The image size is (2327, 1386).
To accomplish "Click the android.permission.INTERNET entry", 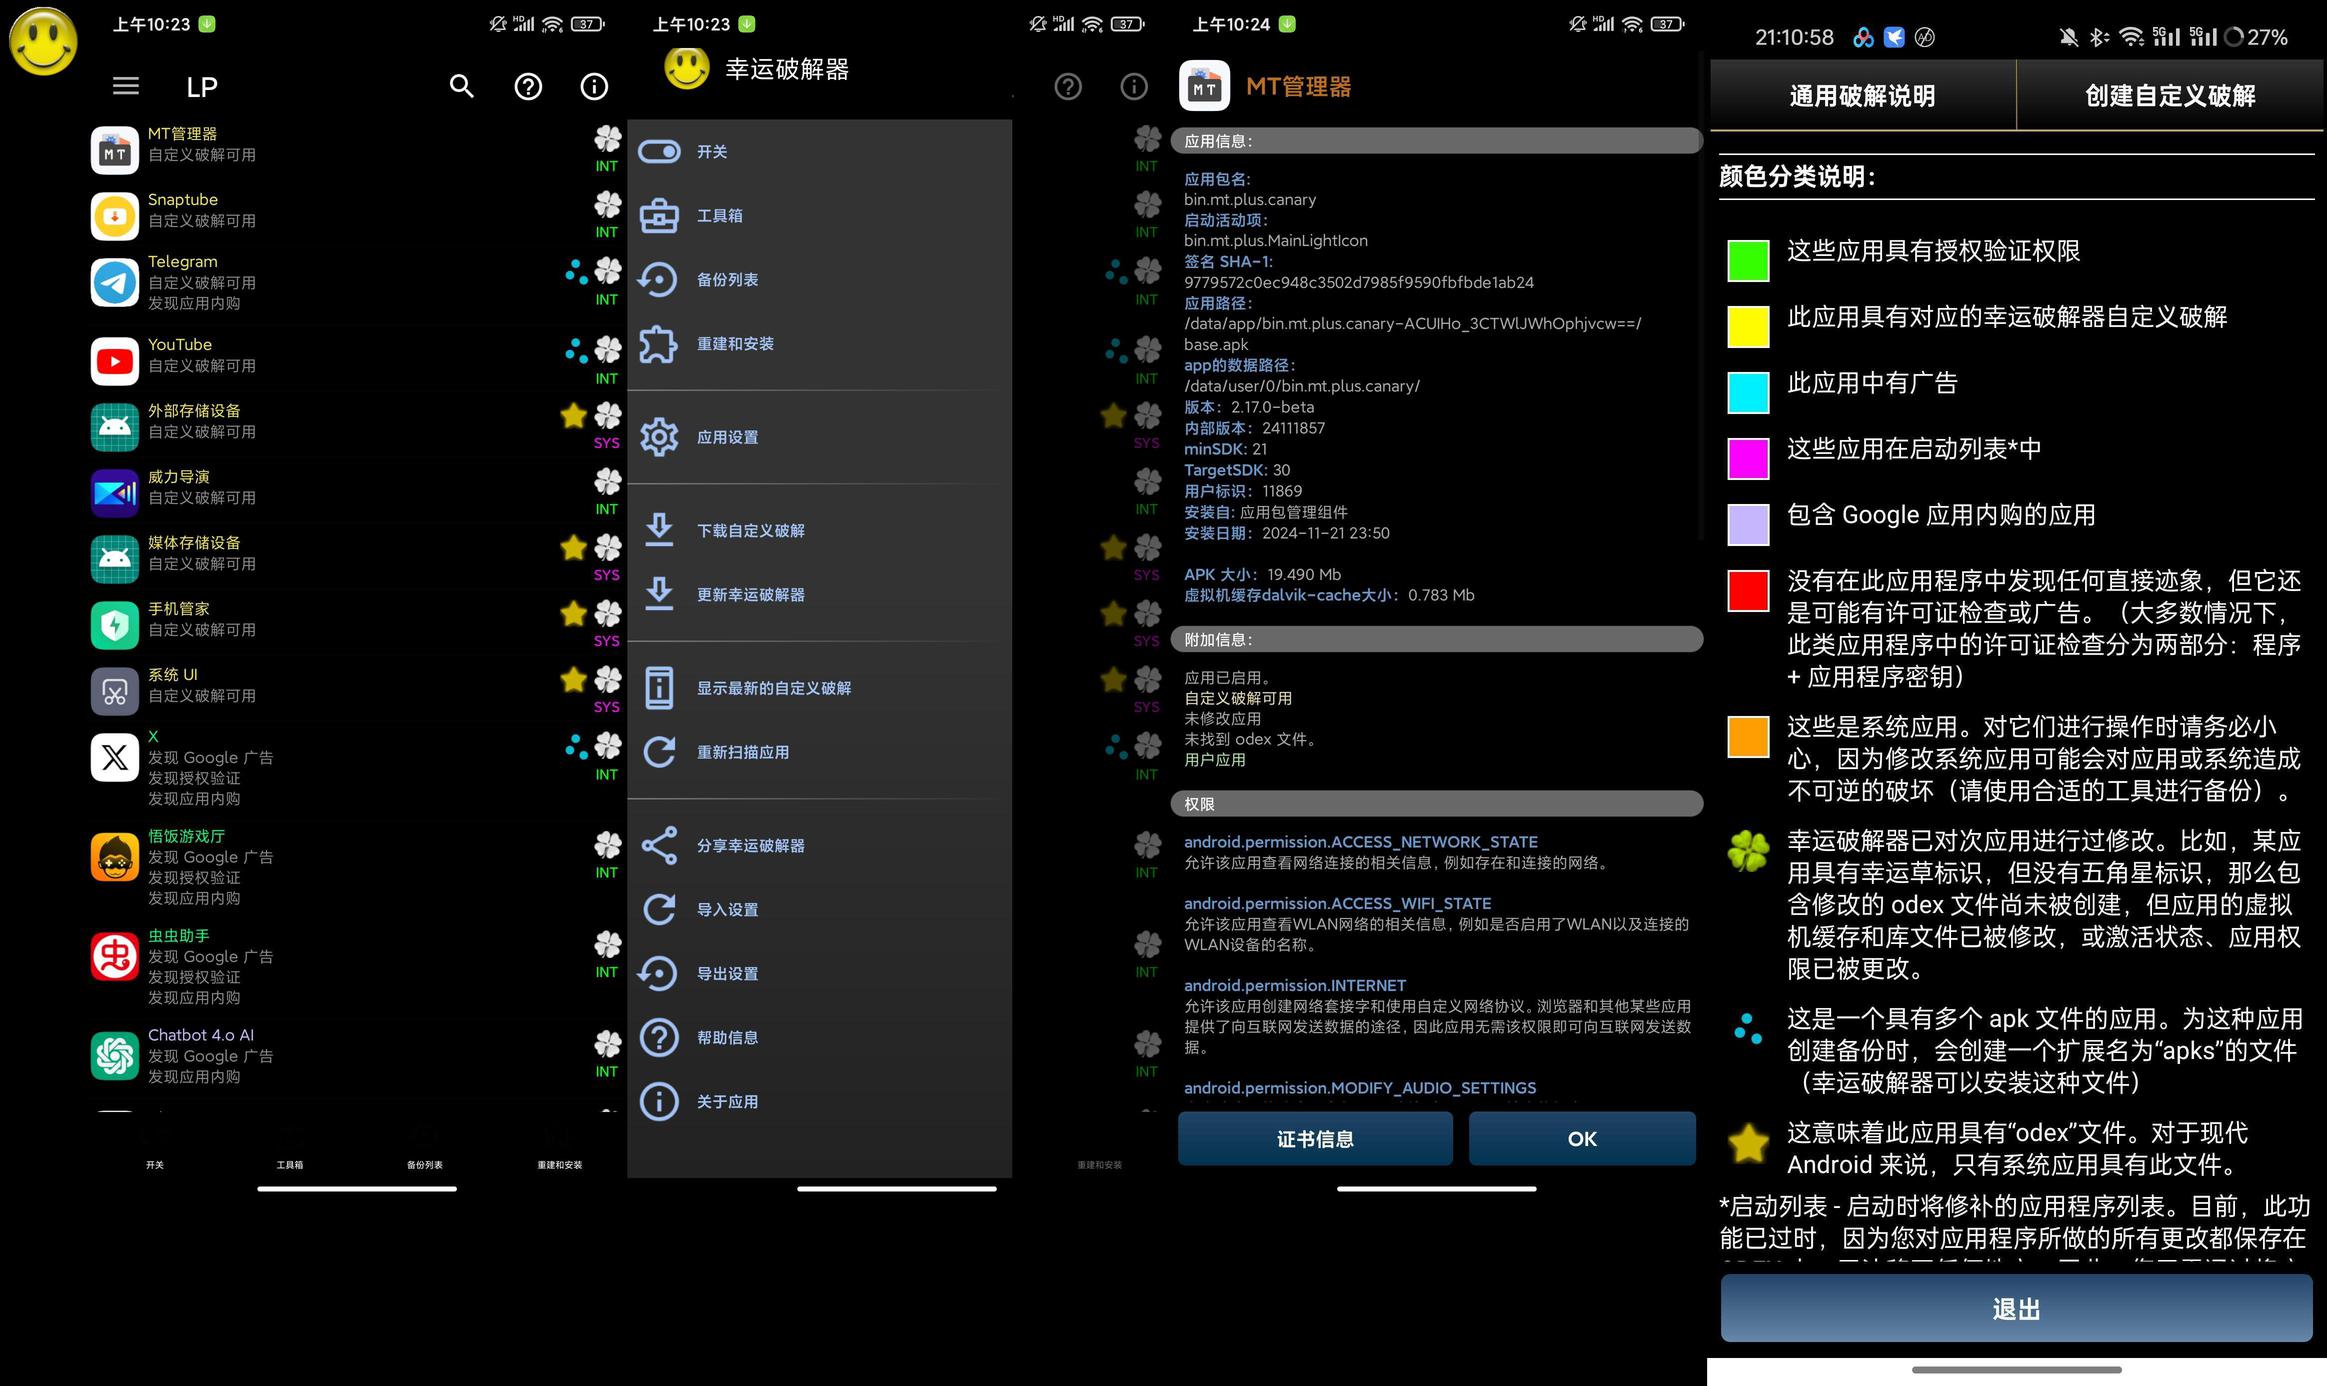I will coord(1294,985).
